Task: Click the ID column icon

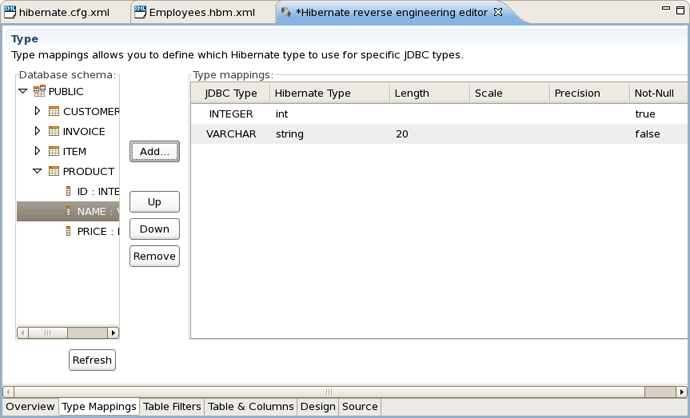Action: [x=68, y=191]
